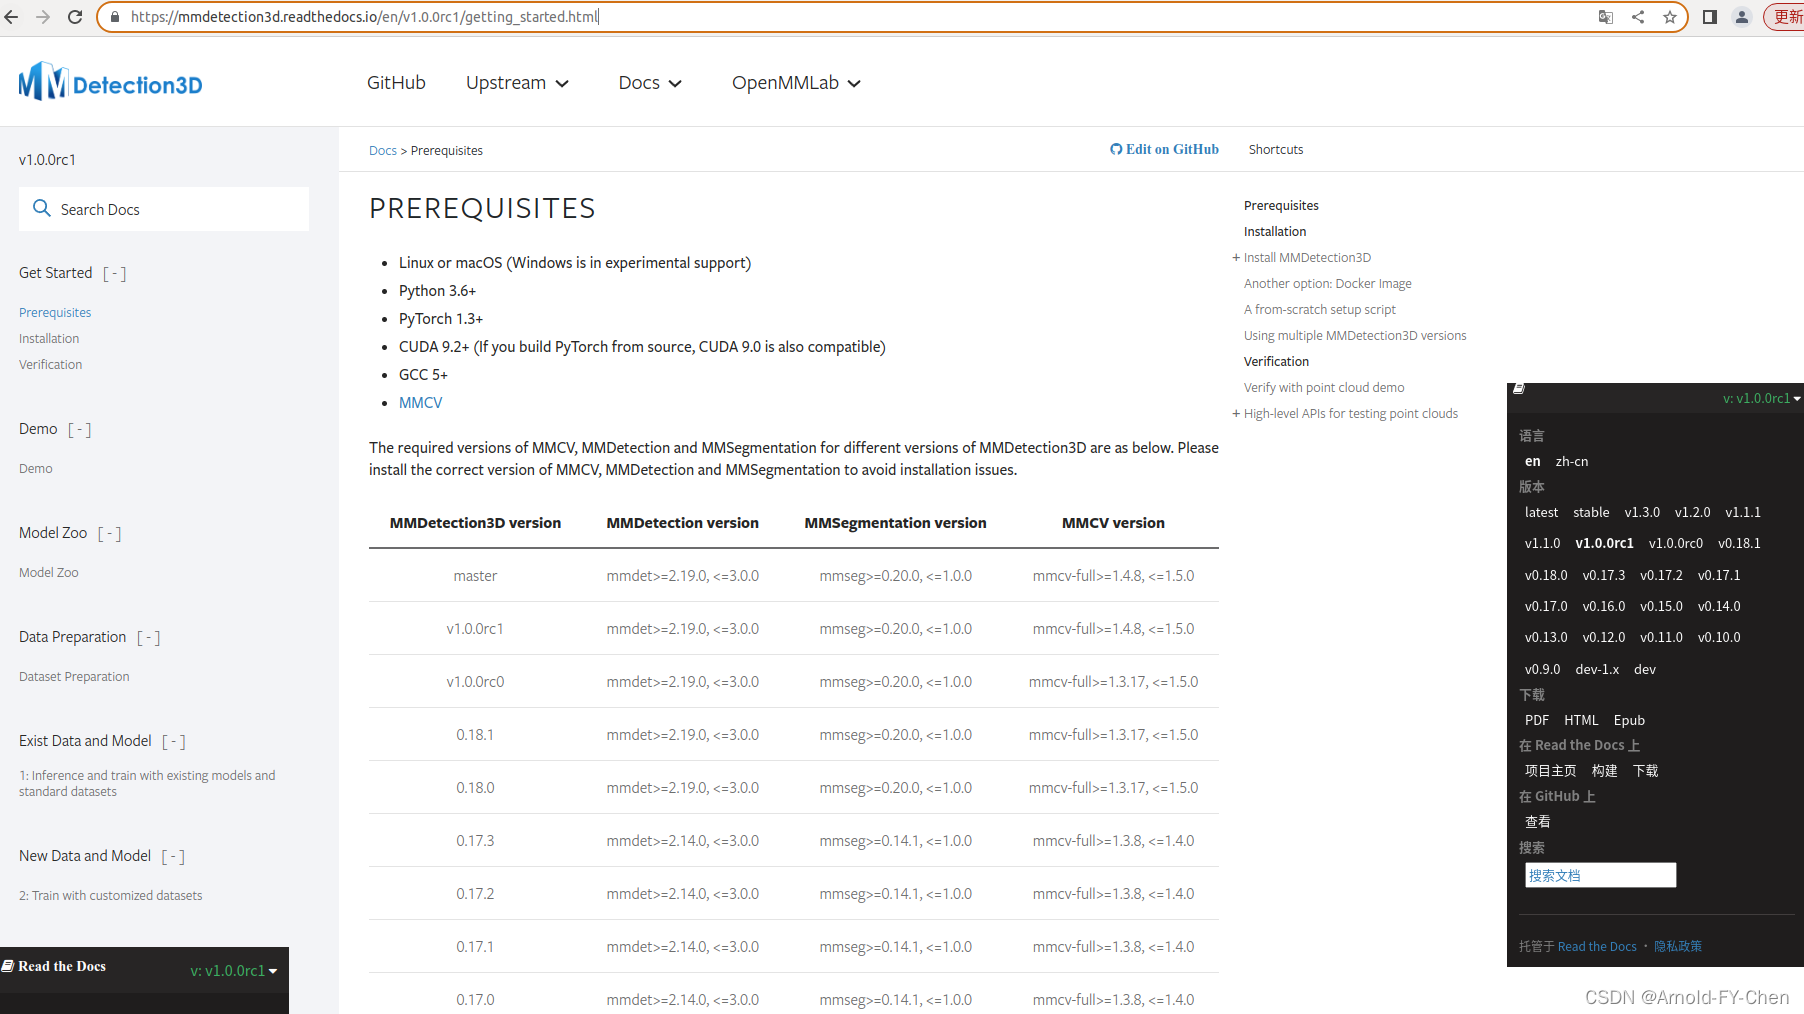The width and height of the screenshot is (1804, 1014).
Task: Collapse the New Data and Model section
Action: [174, 856]
